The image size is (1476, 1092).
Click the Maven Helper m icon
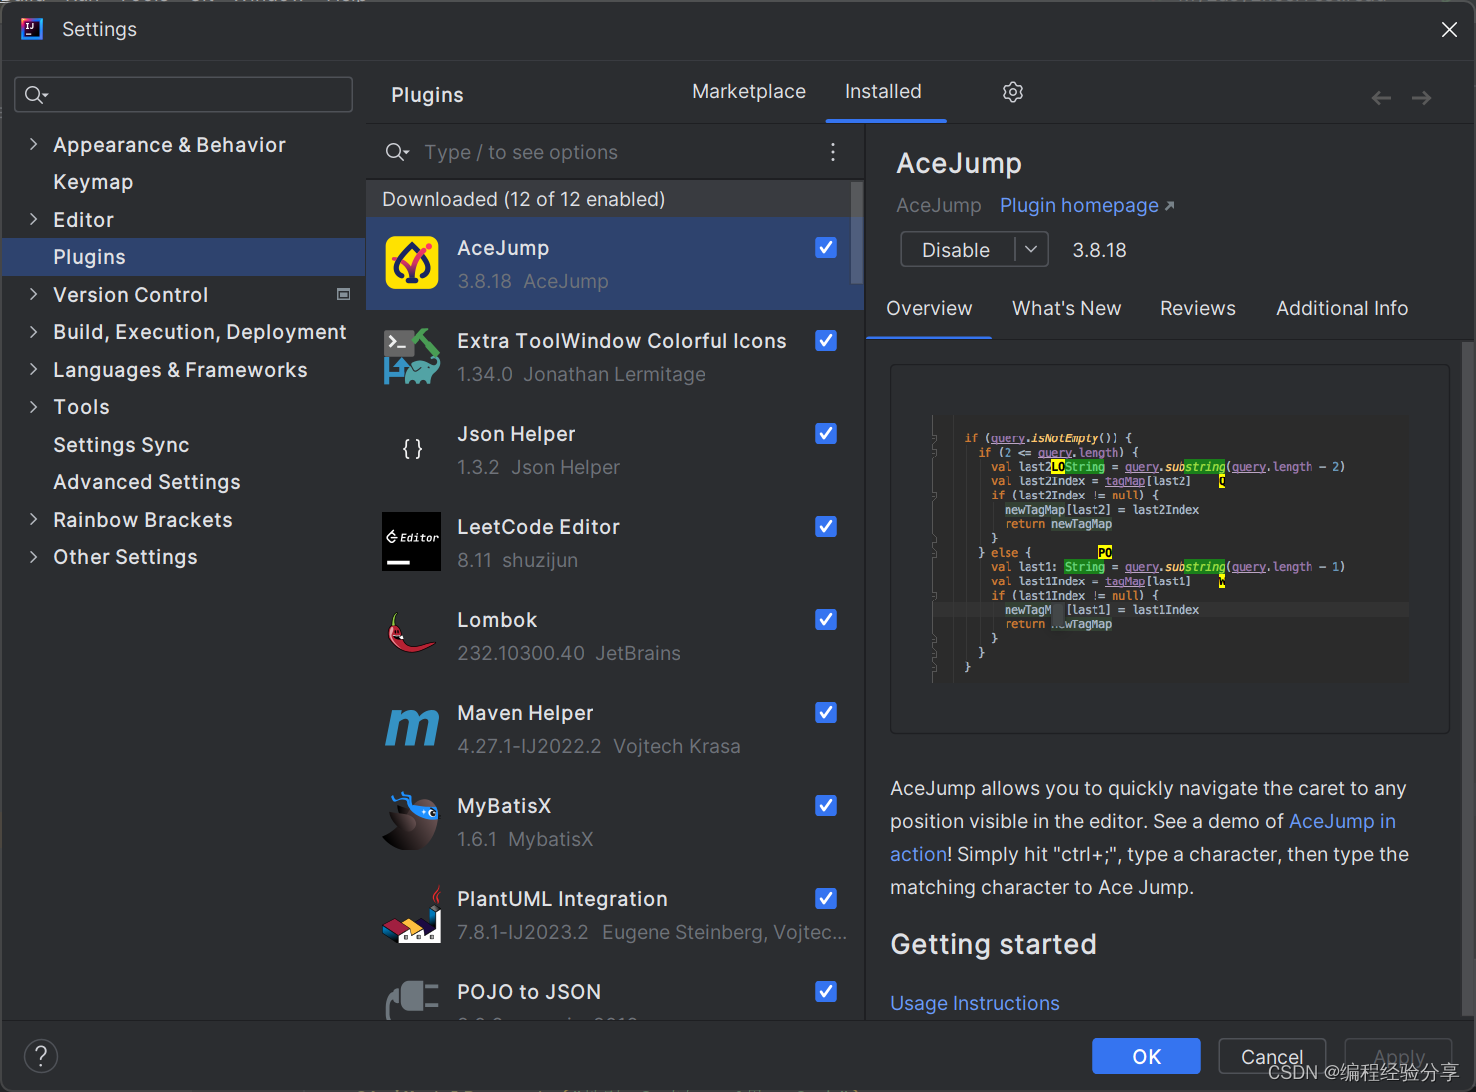coord(412,727)
